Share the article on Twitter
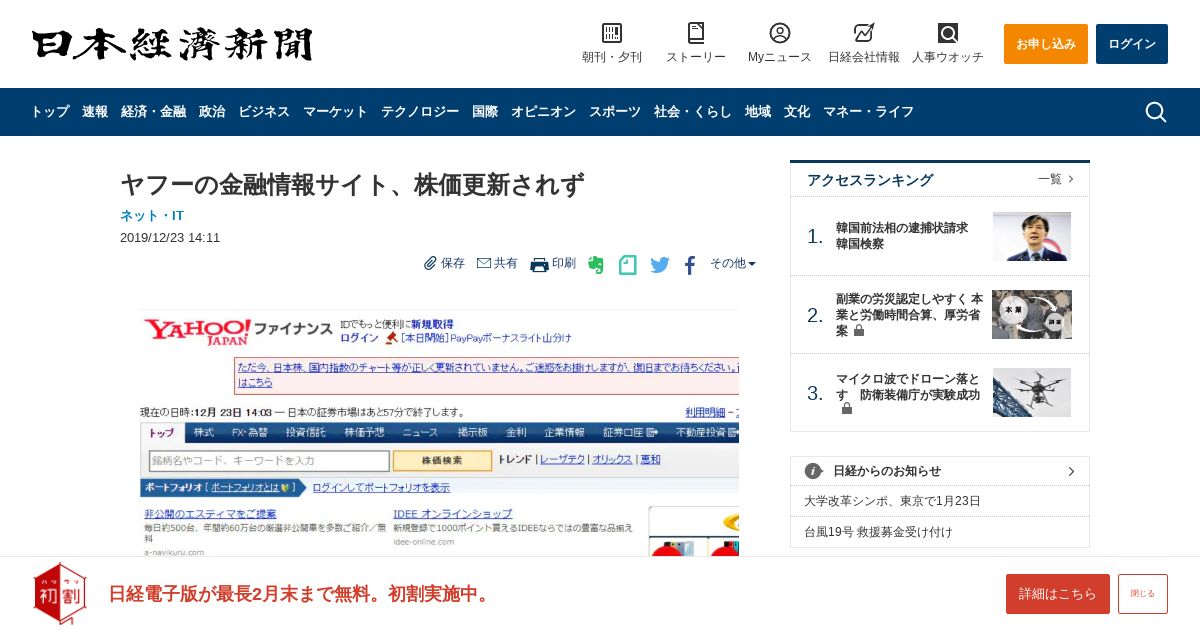 point(660,265)
